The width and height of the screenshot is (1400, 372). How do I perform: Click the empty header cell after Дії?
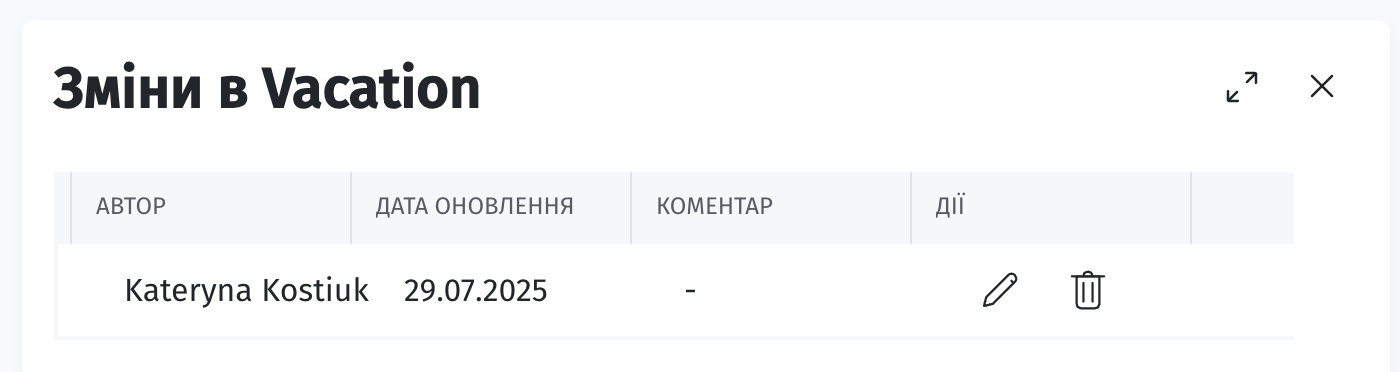(1243, 208)
